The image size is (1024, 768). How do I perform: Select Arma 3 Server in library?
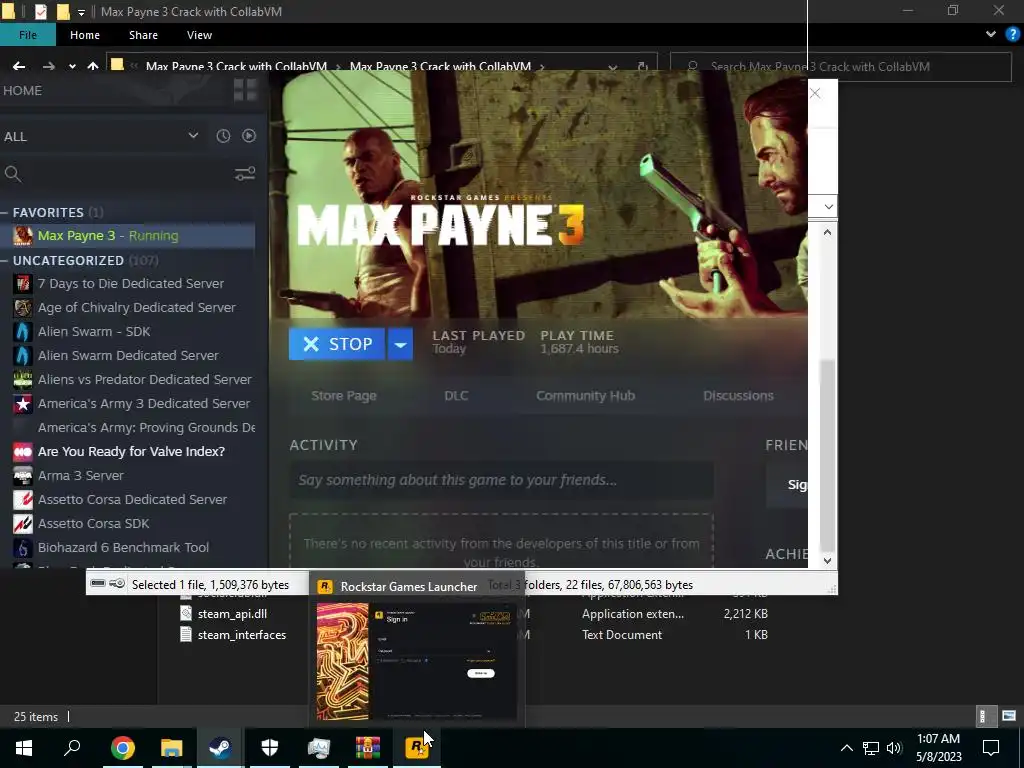pyautogui.click(x=80, y=475)
